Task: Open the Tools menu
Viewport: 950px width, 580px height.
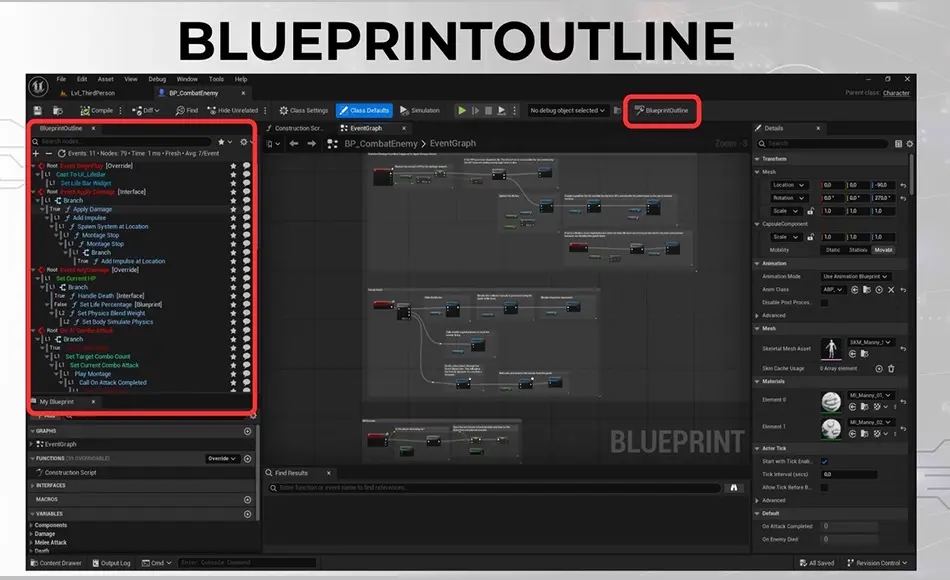Action: (216, 79)
